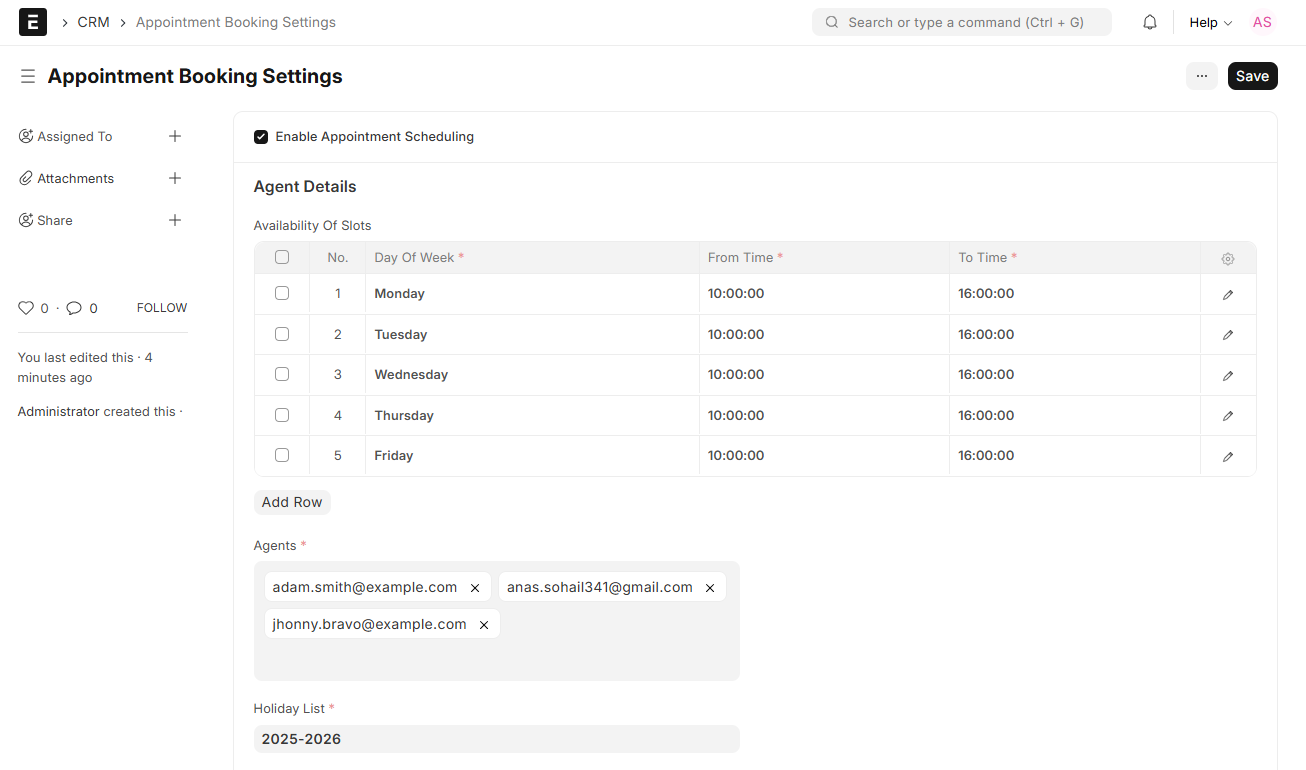Open the Help dropdown menu
The width and height of the screenshot is (1306, 770).
coord(1210,22)
